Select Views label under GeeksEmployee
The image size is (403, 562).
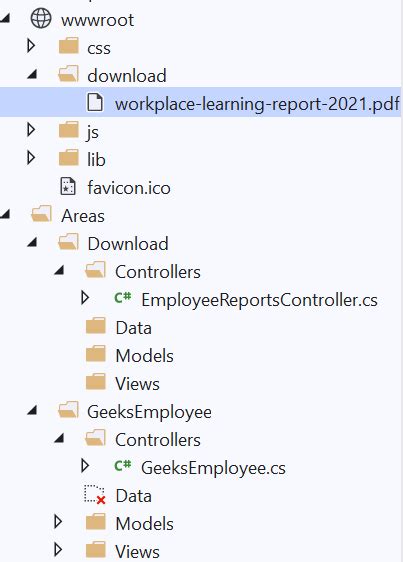point(137,552)
